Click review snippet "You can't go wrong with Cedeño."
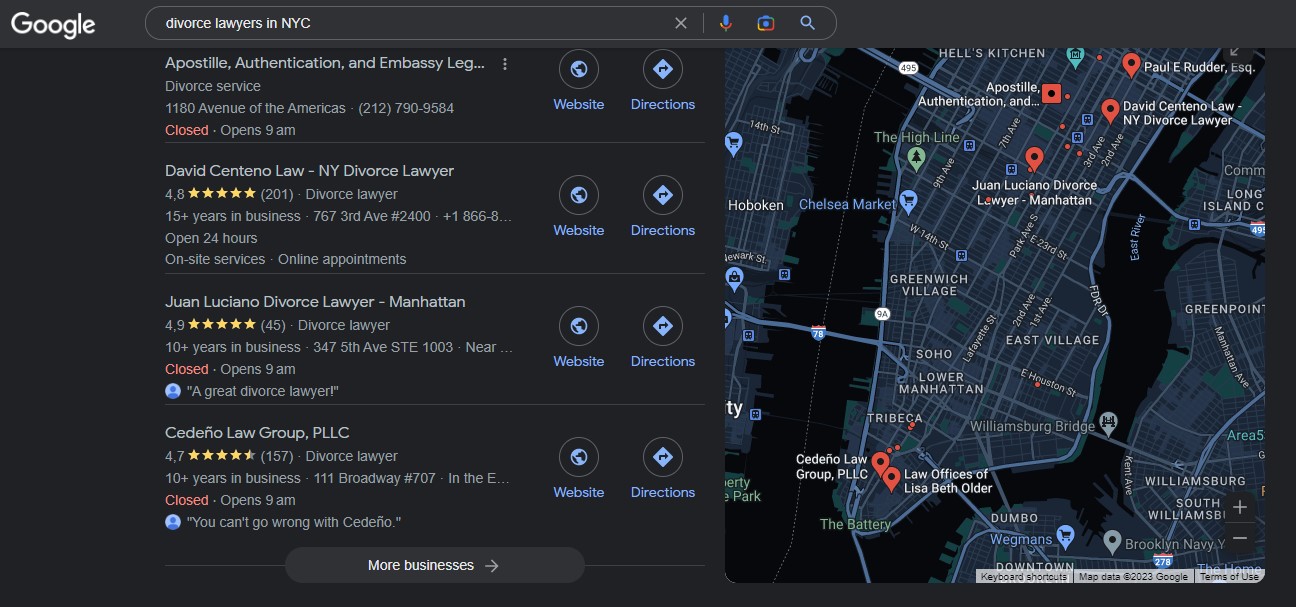This screenshot has width=1296, height=607. click(294, 522)
